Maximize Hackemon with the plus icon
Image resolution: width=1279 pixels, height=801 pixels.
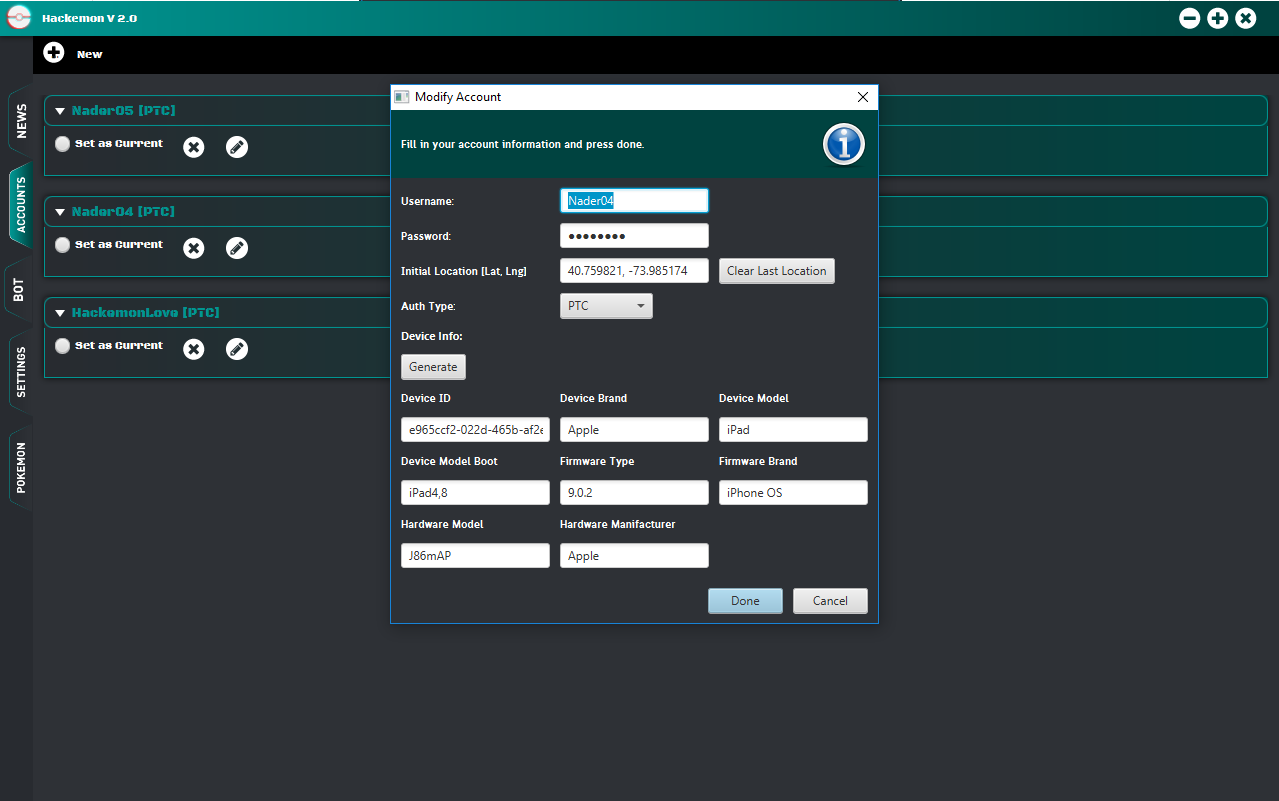(x=1217, y=18)
